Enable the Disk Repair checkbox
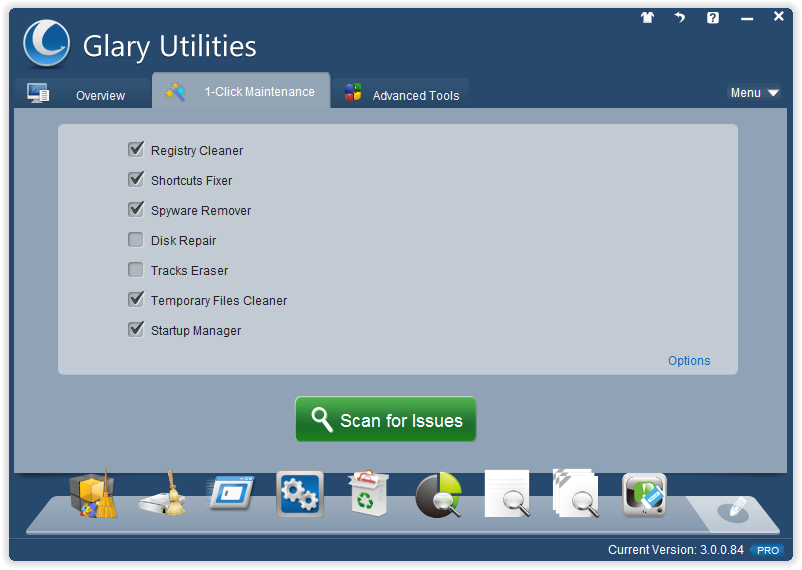 click(136, 239)
